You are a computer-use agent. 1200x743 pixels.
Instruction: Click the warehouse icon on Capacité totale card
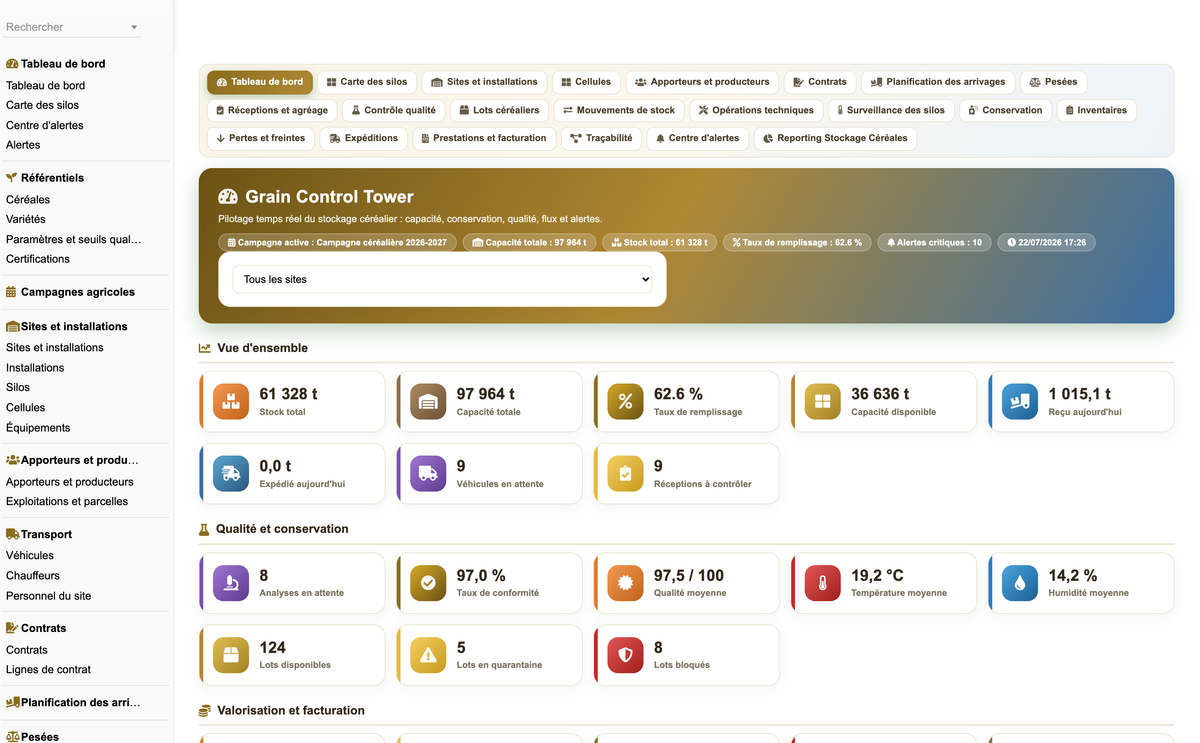(x=428, y=402)
